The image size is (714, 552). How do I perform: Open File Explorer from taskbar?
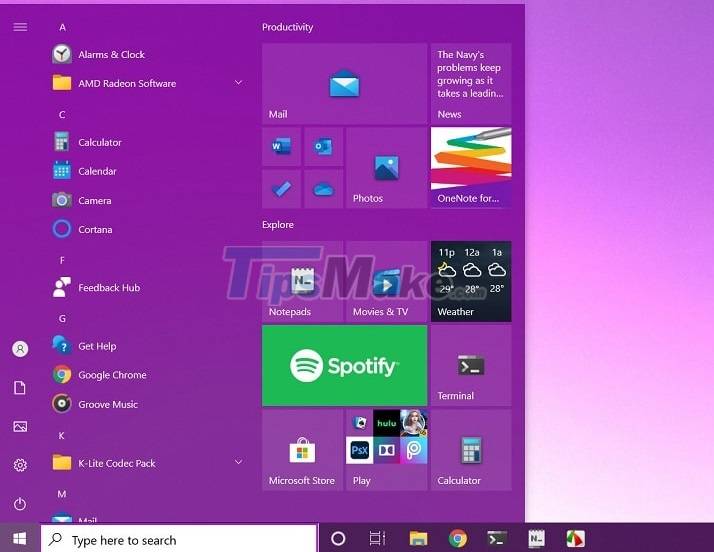click(418, 539)
